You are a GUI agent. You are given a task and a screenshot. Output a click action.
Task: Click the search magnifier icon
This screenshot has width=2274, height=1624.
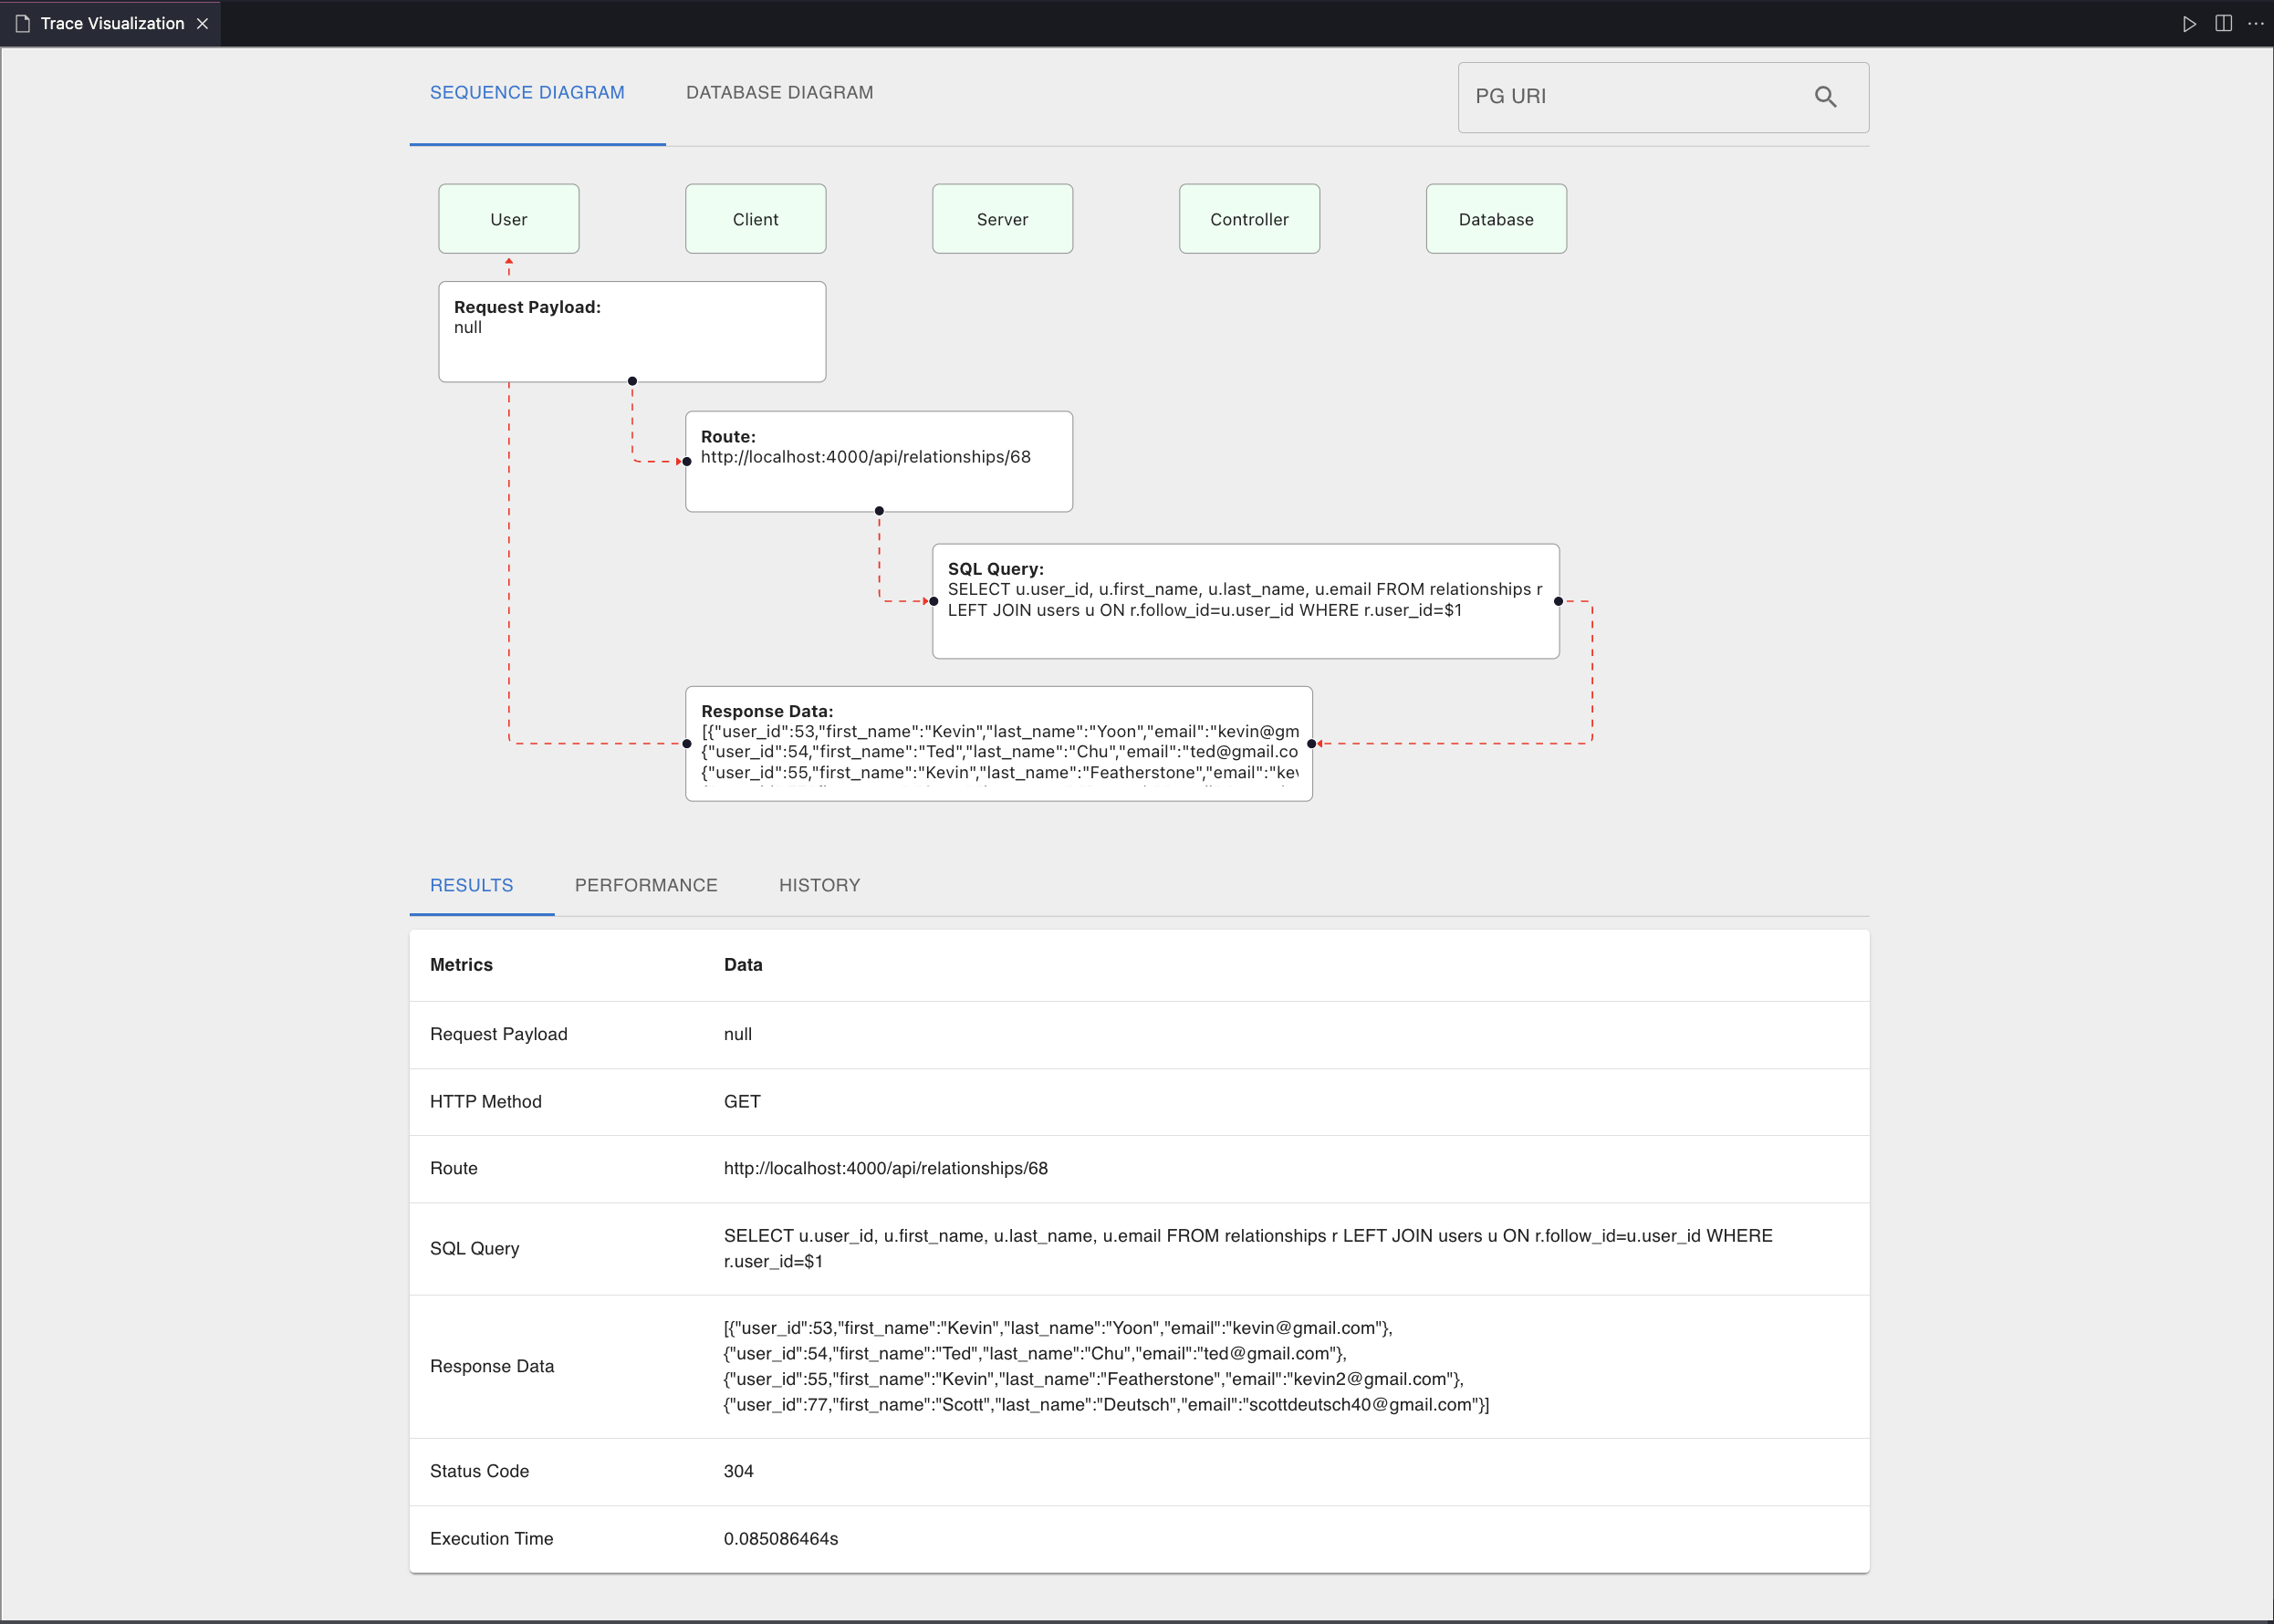(x=1825, y=97)
